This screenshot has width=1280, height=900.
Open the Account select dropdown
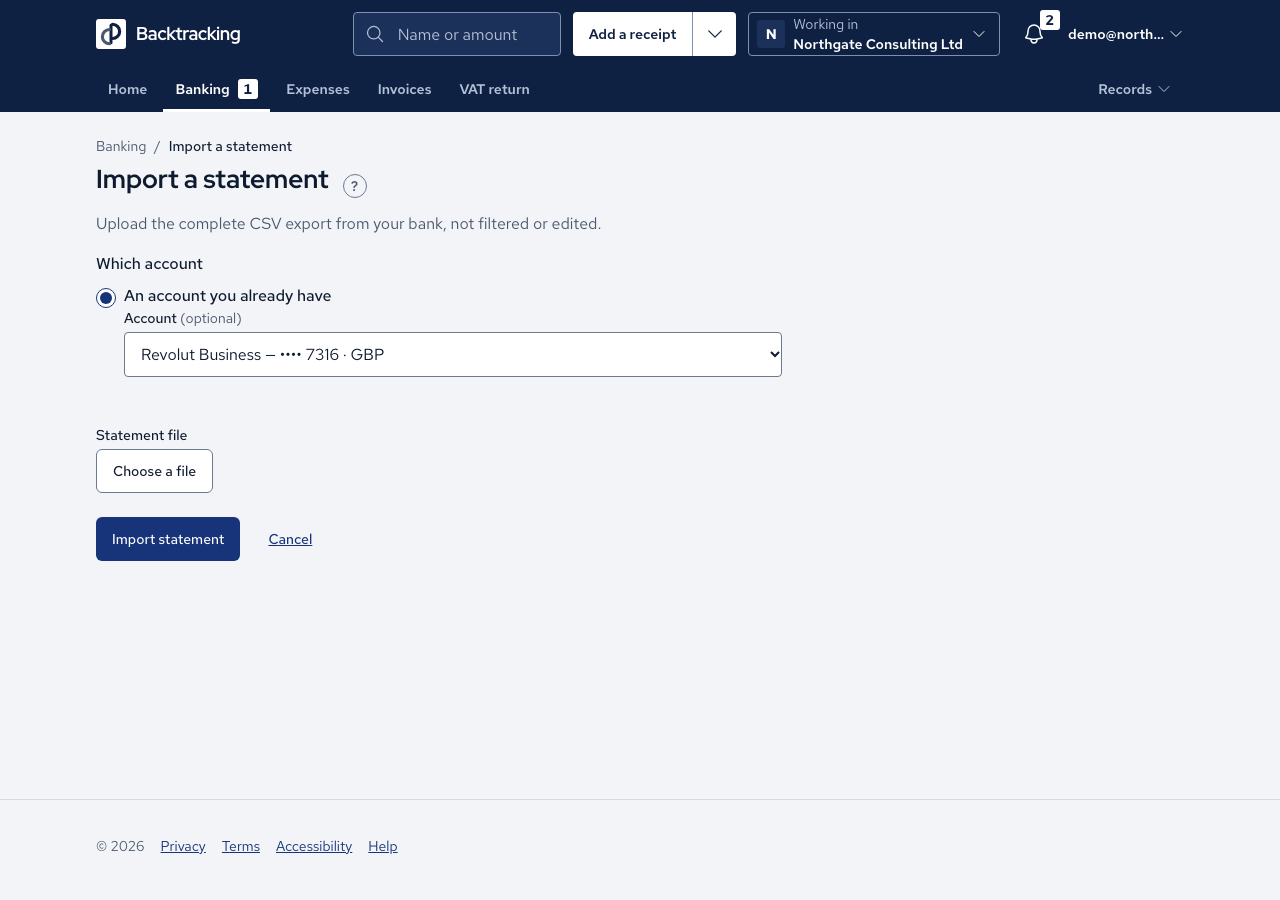(453, 354)
